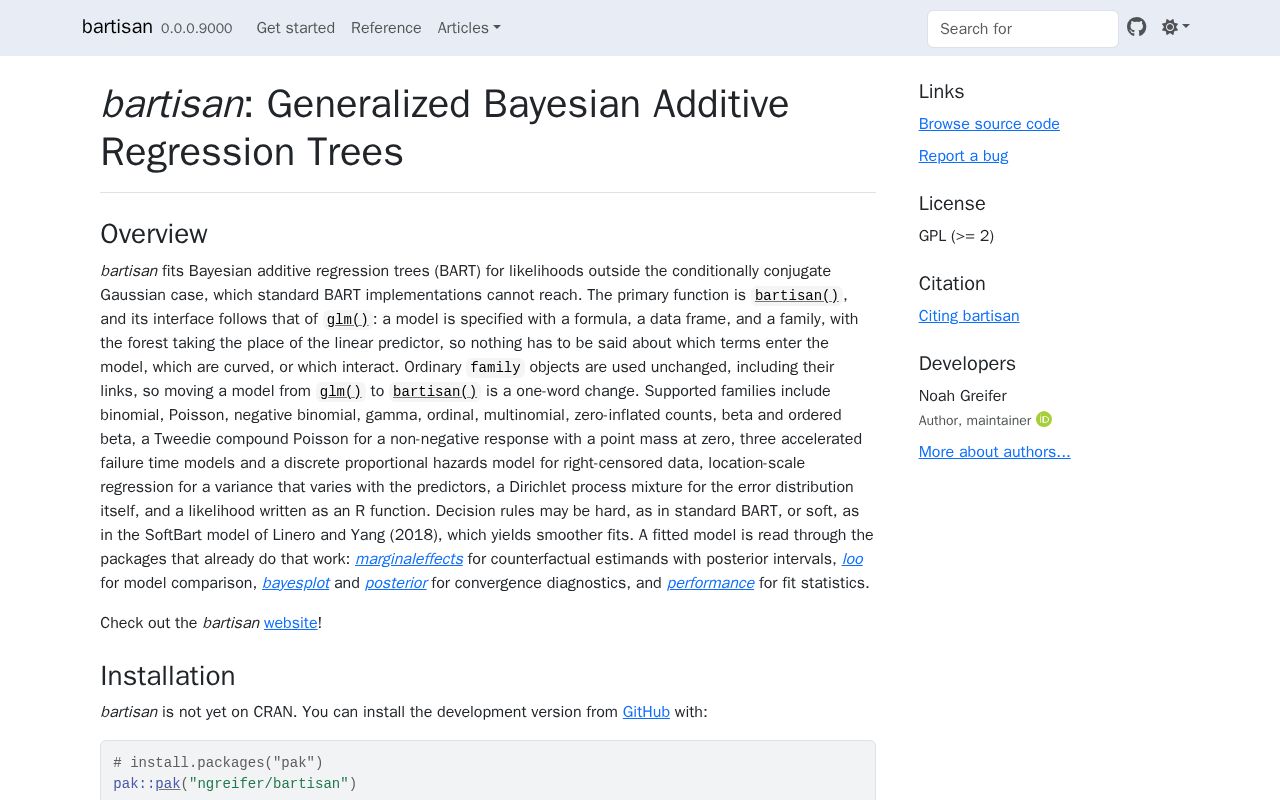The height and width of the screenshot is (800, 1280).
Task: Open the Reference page
Action: [x=386, y=28]
